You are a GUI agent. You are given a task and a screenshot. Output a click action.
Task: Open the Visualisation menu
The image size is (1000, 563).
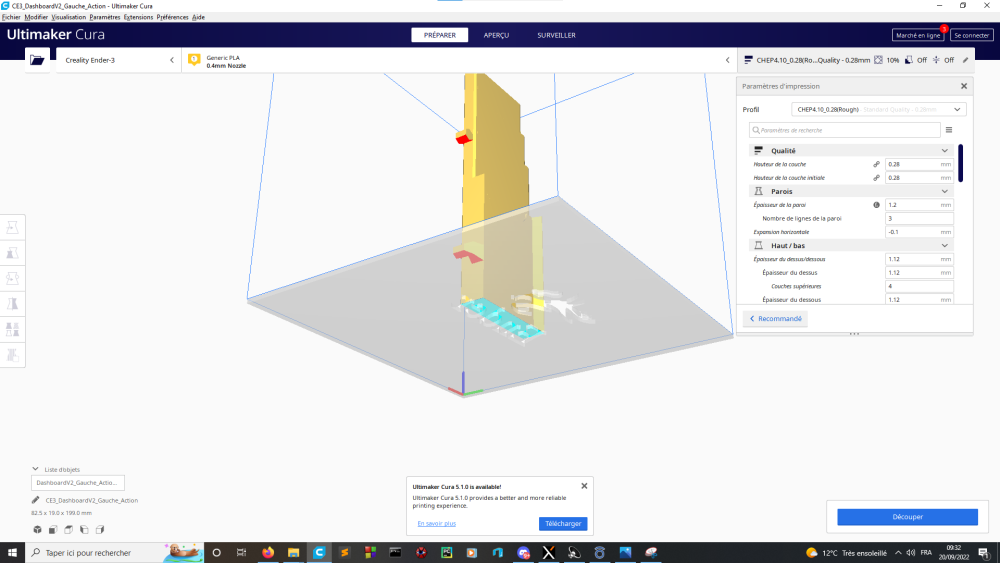68,17
